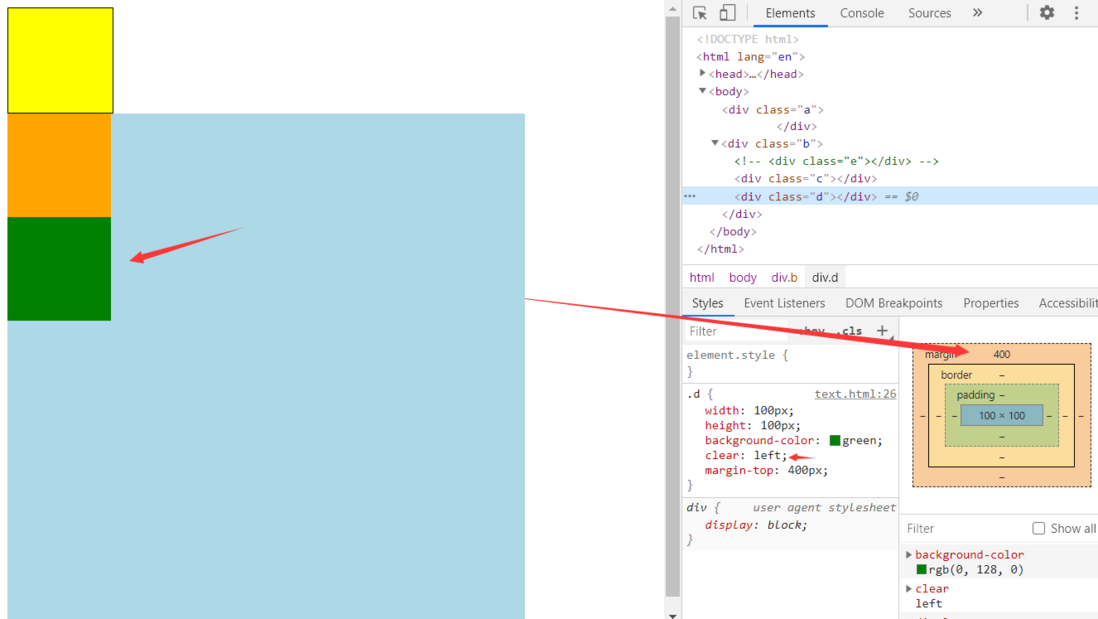Viewport: 1098px width, 619px height.
Task: Expand computed clear property
Action: (x=909, y=589)
